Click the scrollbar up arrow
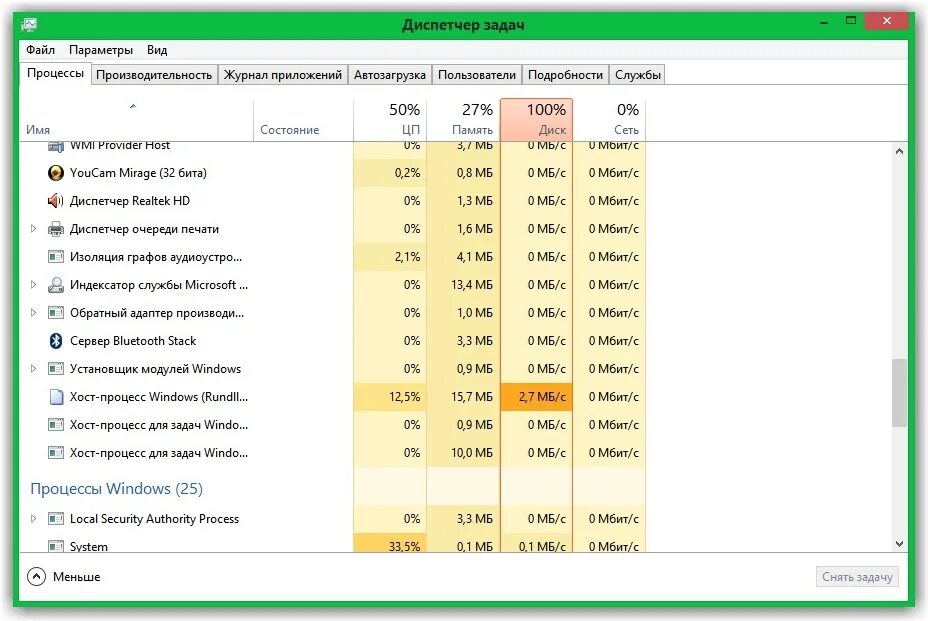This screenshot has width=928, height=621. pos(899,152)
